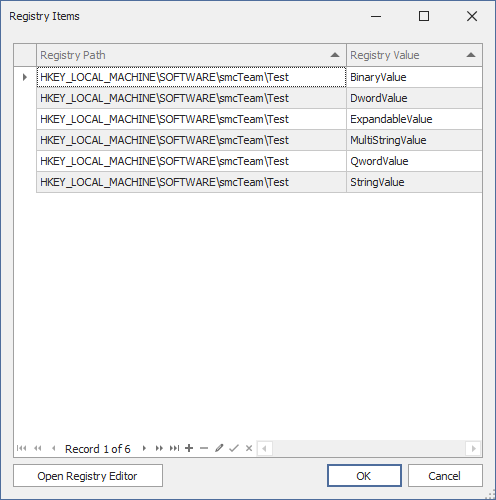Confirm dialog with OK button

point(364,476)
